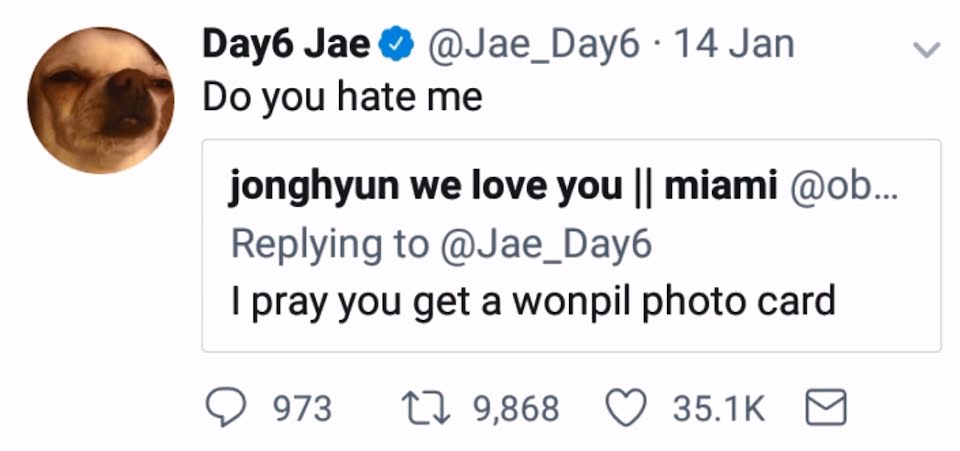The width and height of the screenshot is (960, 451).
Task: Click the 35.1K likes count
Action: (719, 409)
